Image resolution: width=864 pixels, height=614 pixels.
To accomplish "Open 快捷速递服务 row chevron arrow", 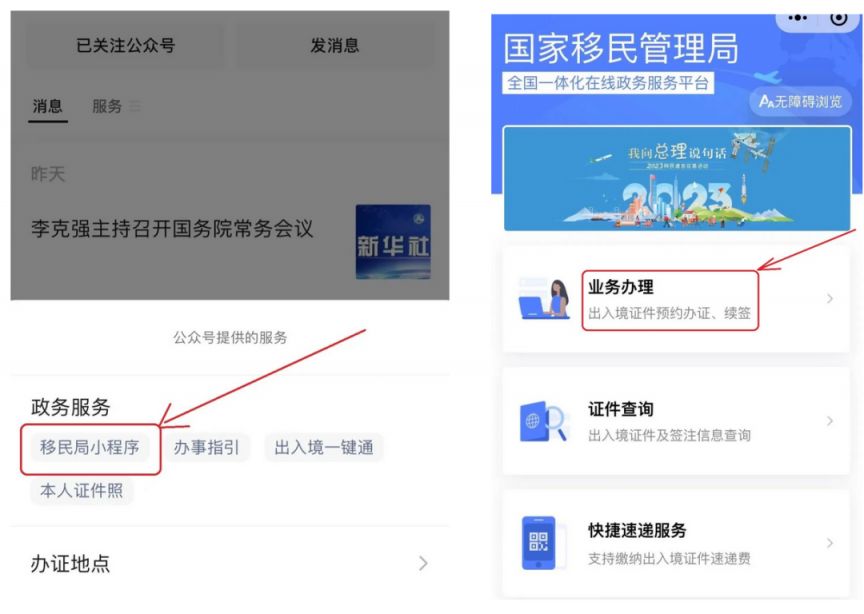I will [830, 543].
